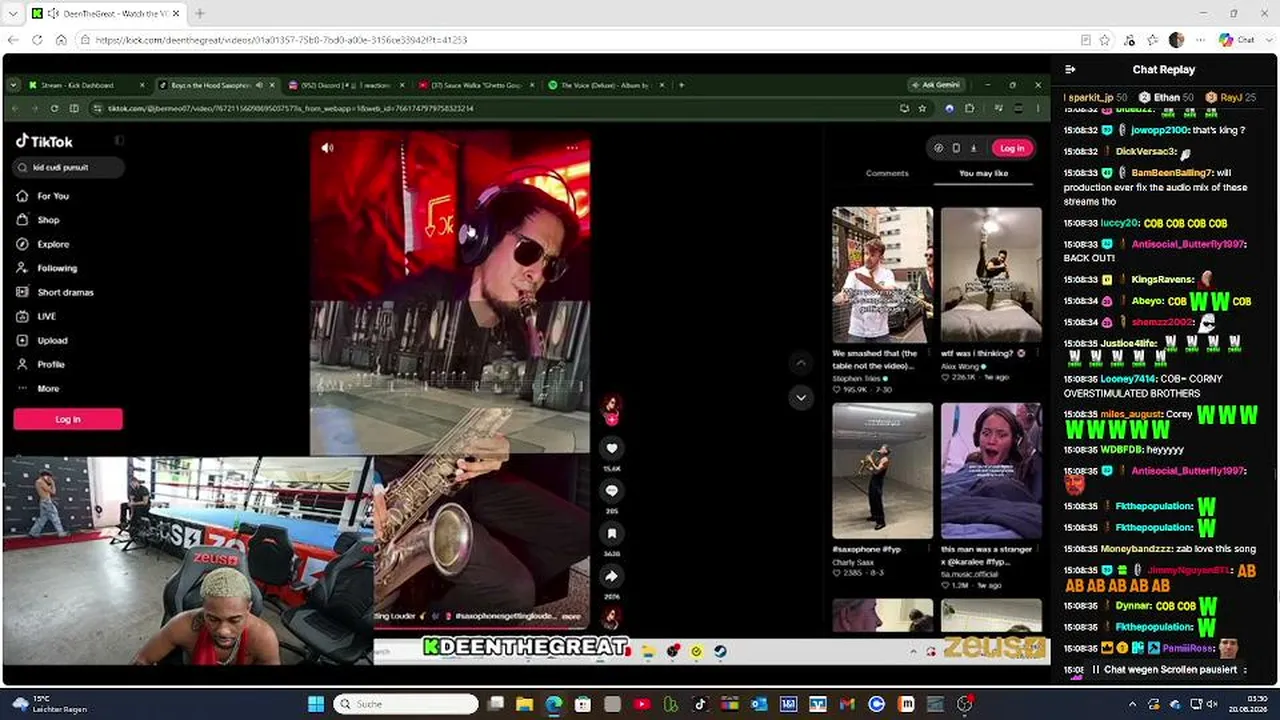The image size is (1280, 720).
Task: Open the TikTok app in the taskbar
Action: coord(700,704)
